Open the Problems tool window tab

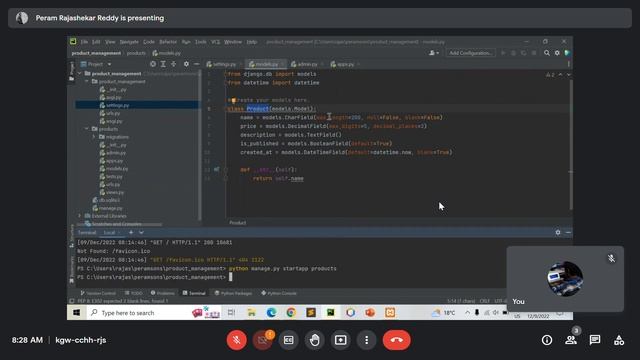(162, 293)
